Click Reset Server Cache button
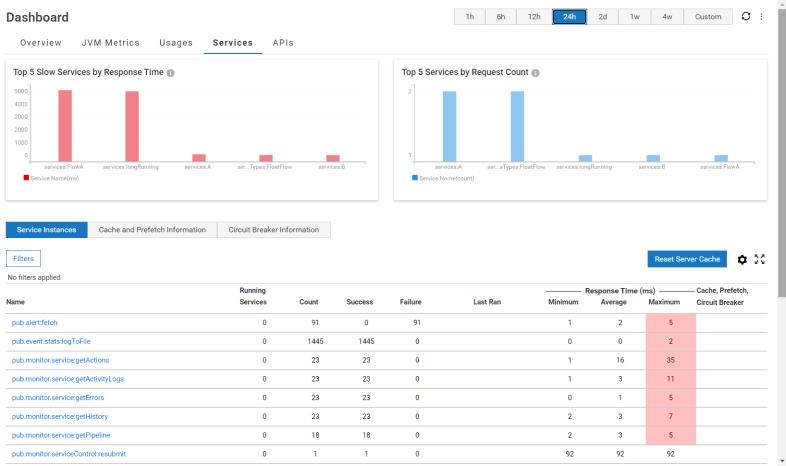This screenshot has width=786, height=466. pyautogui.click(x=687, y=259)
